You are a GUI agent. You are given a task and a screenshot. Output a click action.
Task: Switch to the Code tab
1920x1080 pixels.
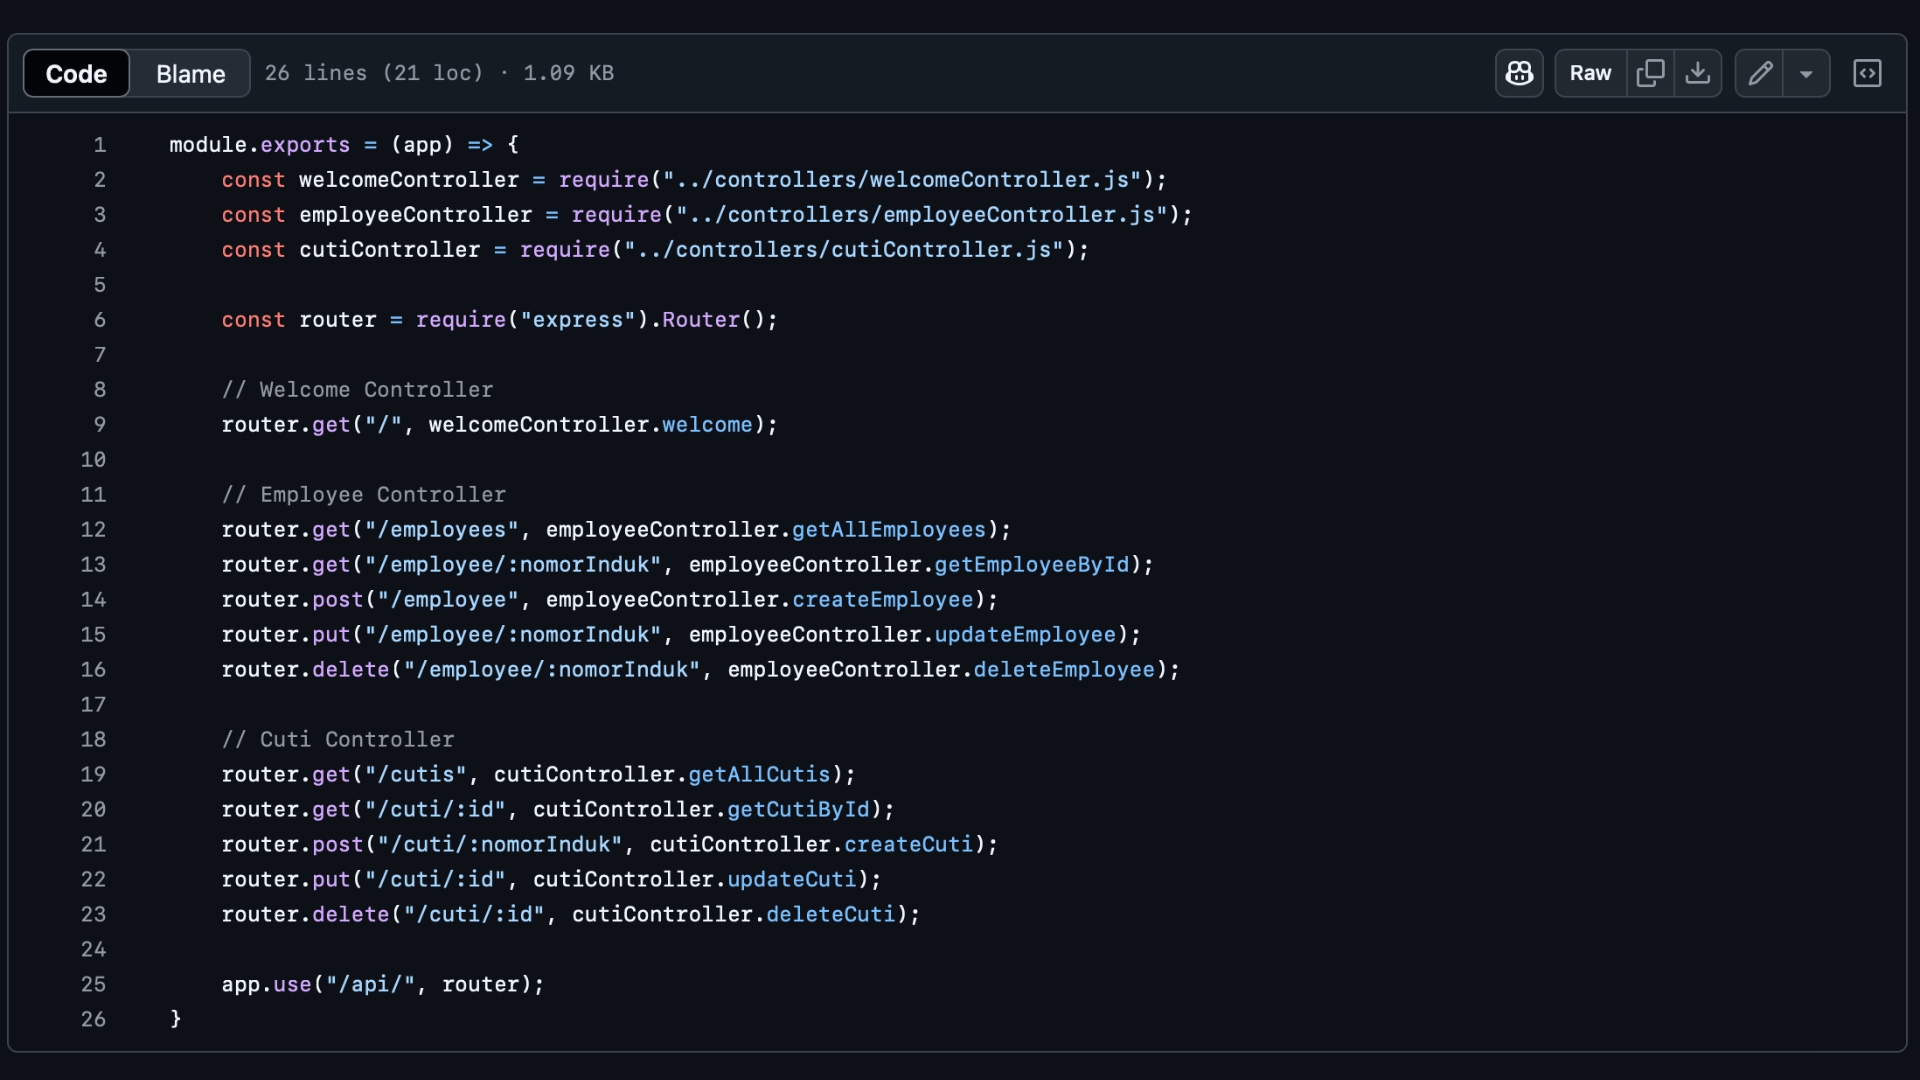pyautogui.click(x=76, y=74)
